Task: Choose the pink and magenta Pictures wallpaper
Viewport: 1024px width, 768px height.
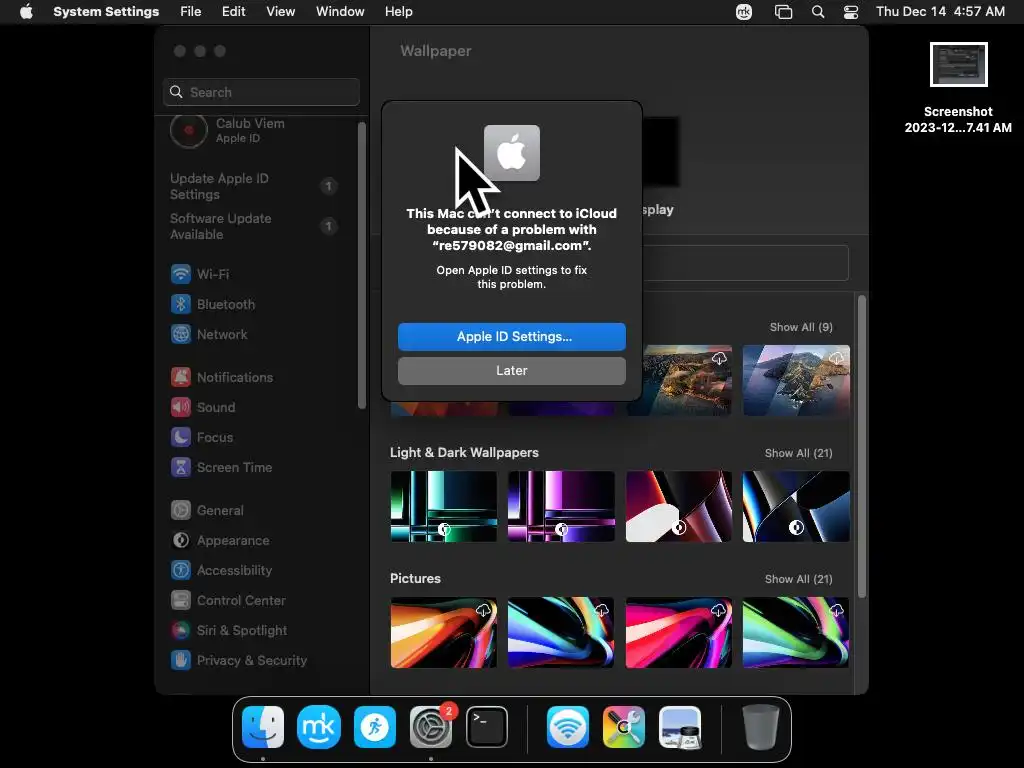Action: pyautogui.click(x=679, y=632)
